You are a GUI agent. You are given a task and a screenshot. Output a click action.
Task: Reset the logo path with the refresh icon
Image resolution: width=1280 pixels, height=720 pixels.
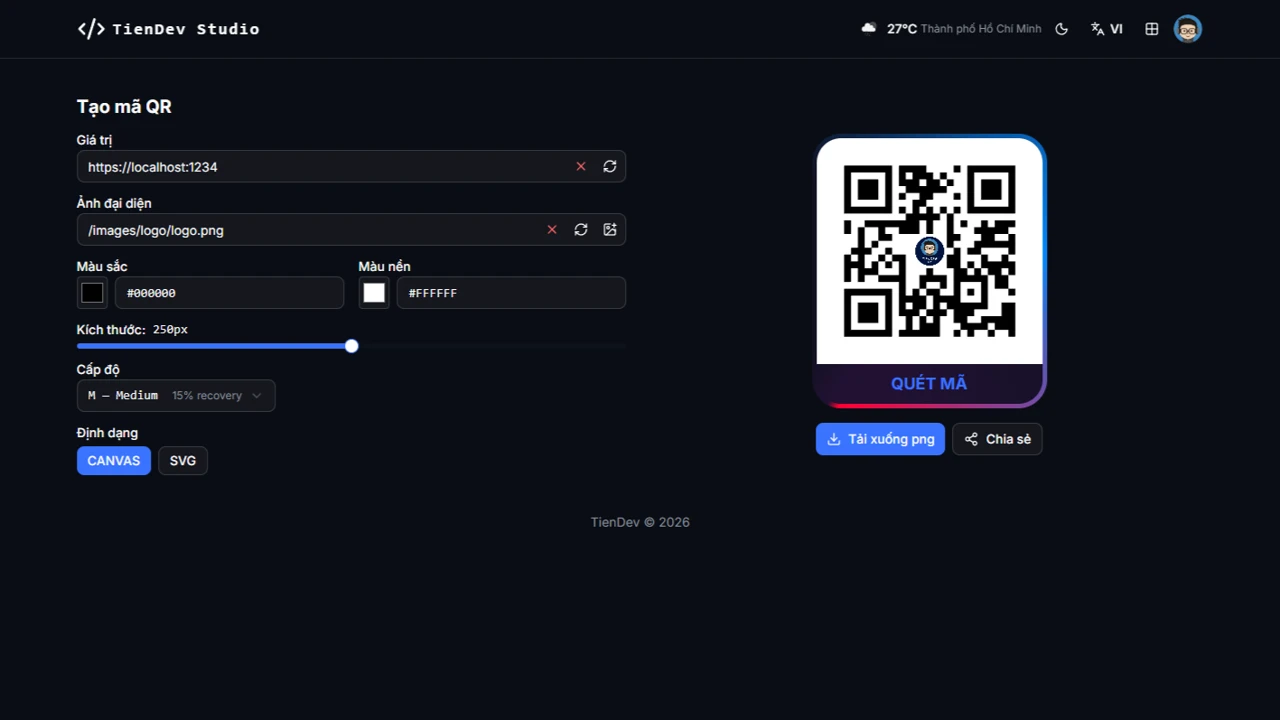(x=581, y=229)
